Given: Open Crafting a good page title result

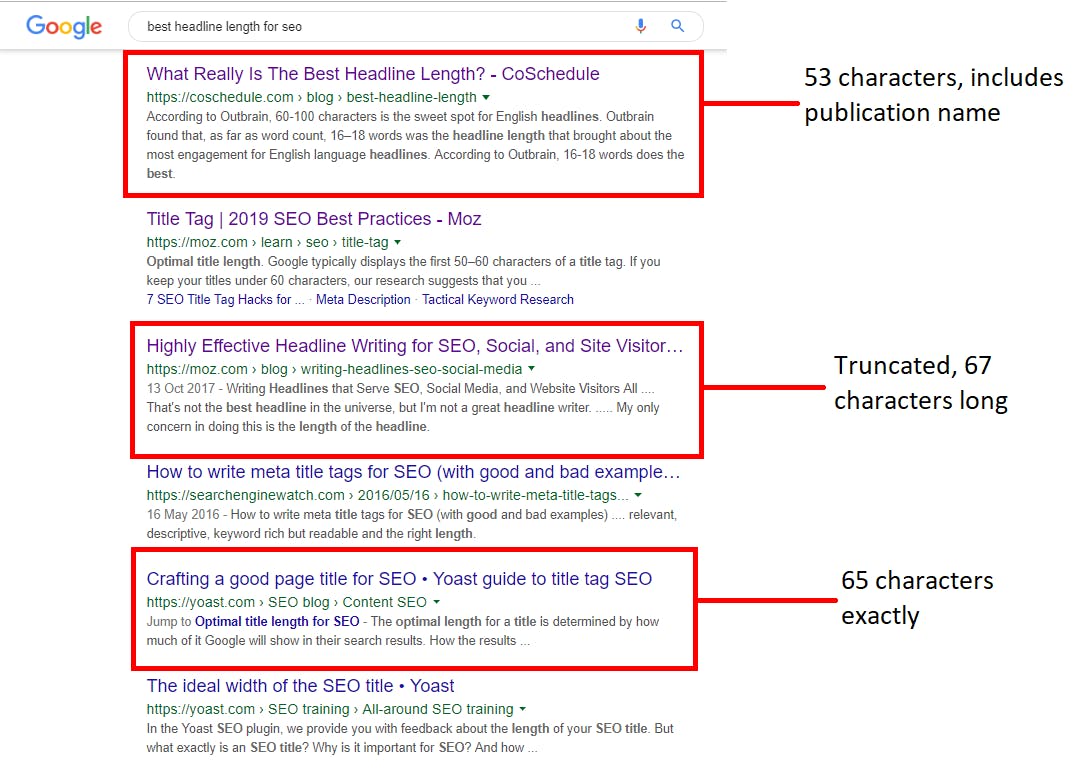Looking at the screenshot, I should [399, 579].
